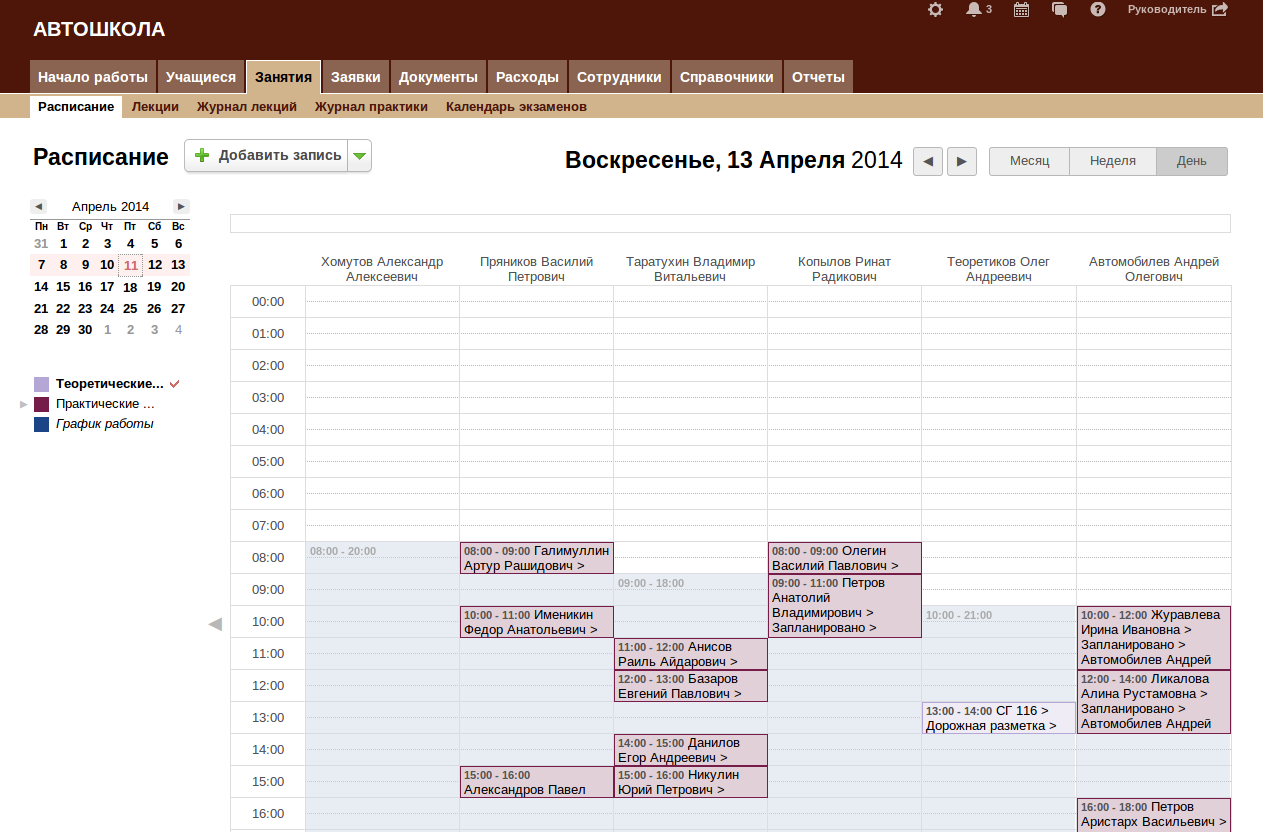The width and height of the screenshot is (1263, 832).
Task: Click Добавить запись button
Action: tap(267, 156)
